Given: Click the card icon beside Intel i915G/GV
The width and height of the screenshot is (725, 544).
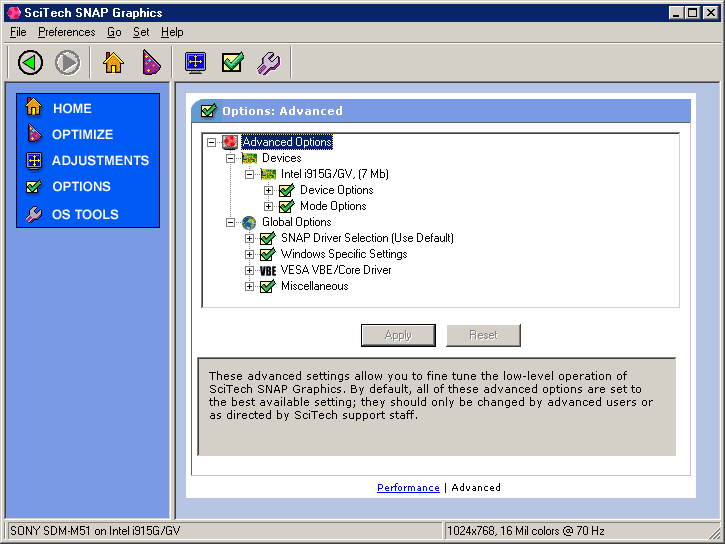Looking at the screenshot, I should (268, 174).
